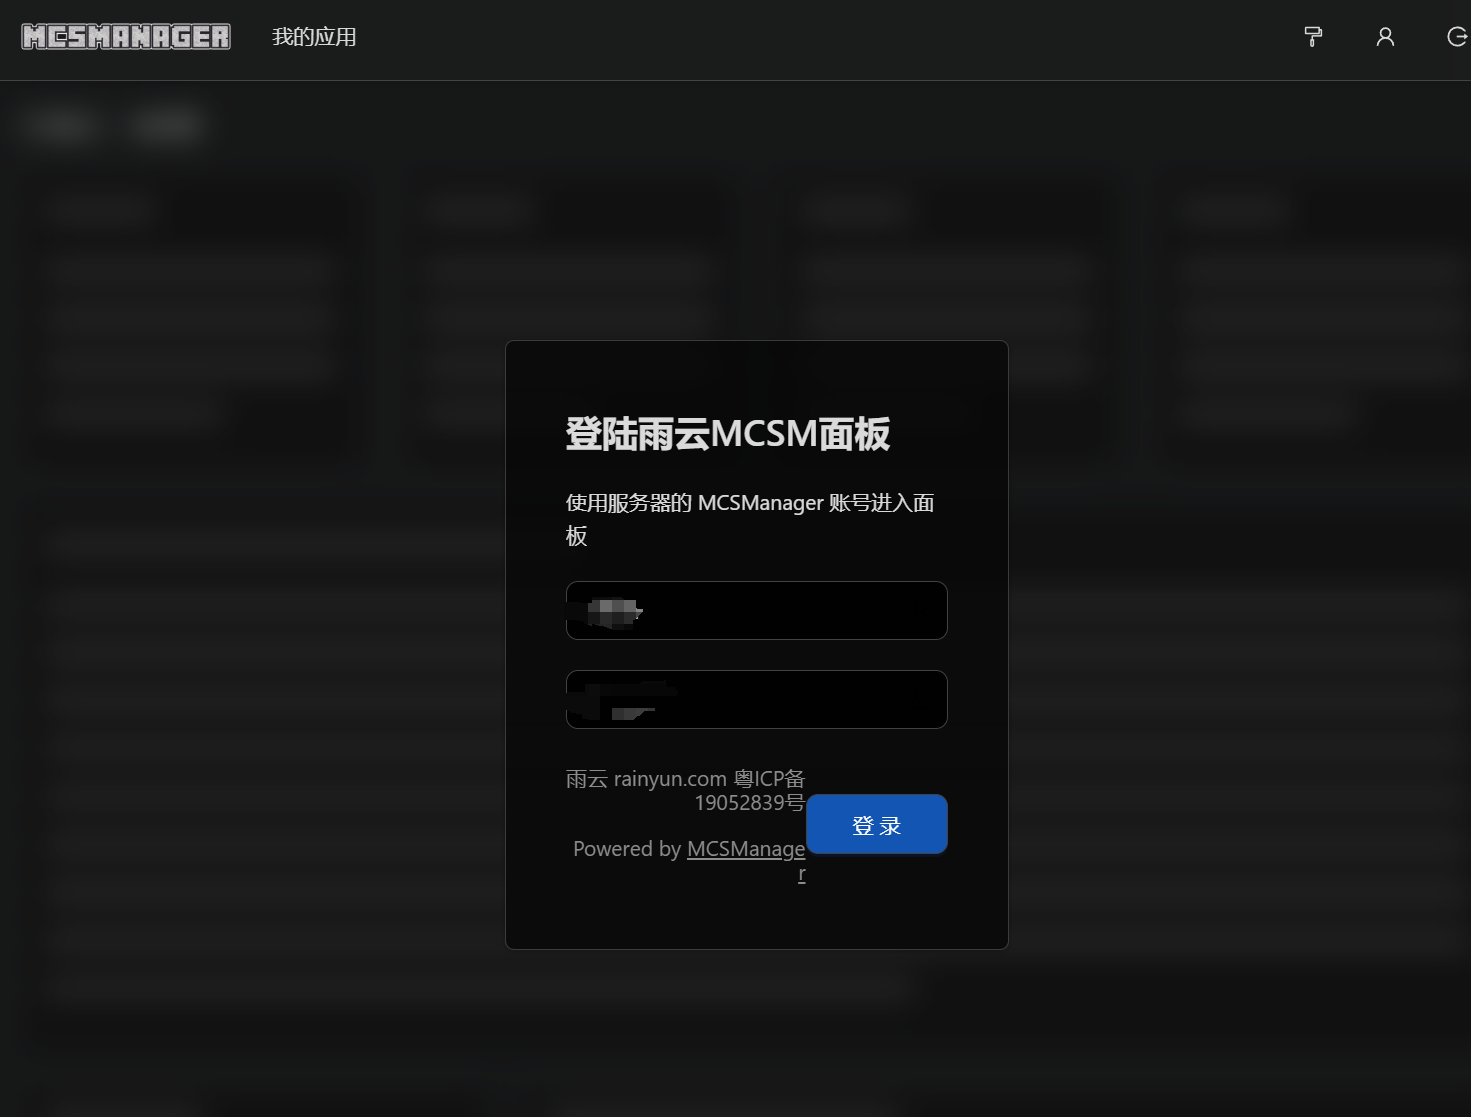The width and height of the screenshot is (1471, 1117).
Task: Select the second blurred tab below header
Action: [167, 126]
